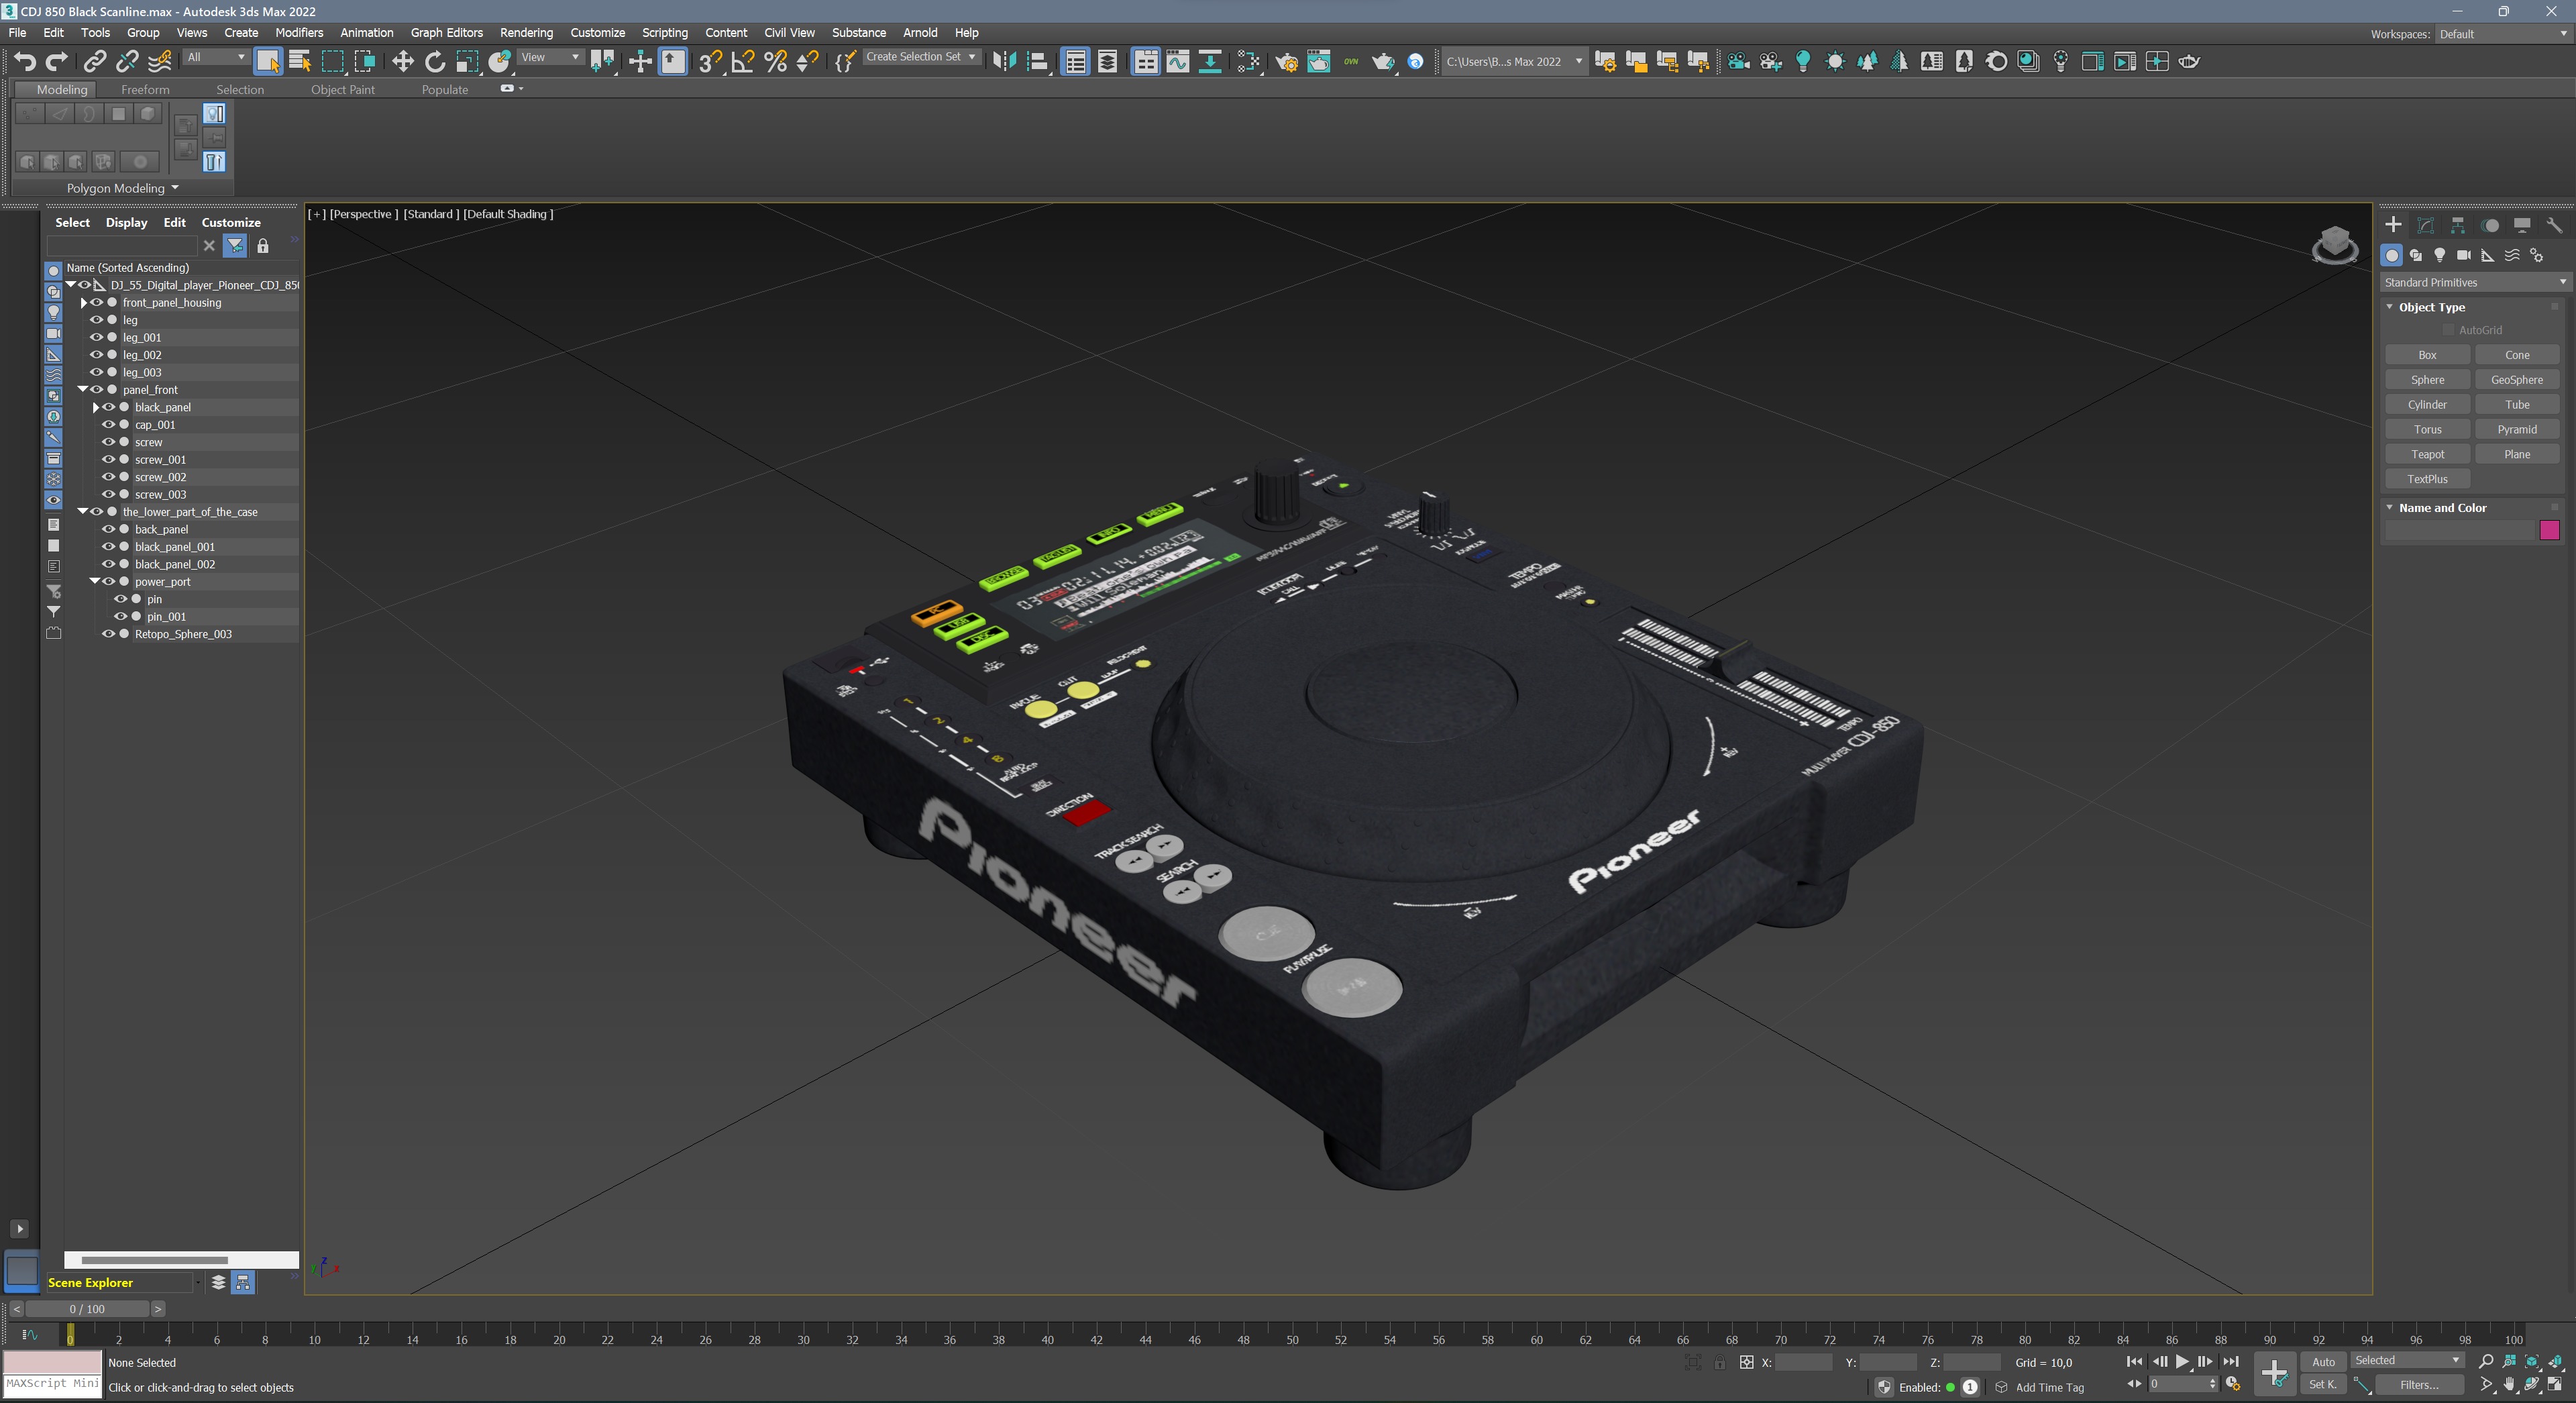Hide the leg_001 object eye icon
The width and height of the screenshot is (2576, 1403).
[96, 338]
